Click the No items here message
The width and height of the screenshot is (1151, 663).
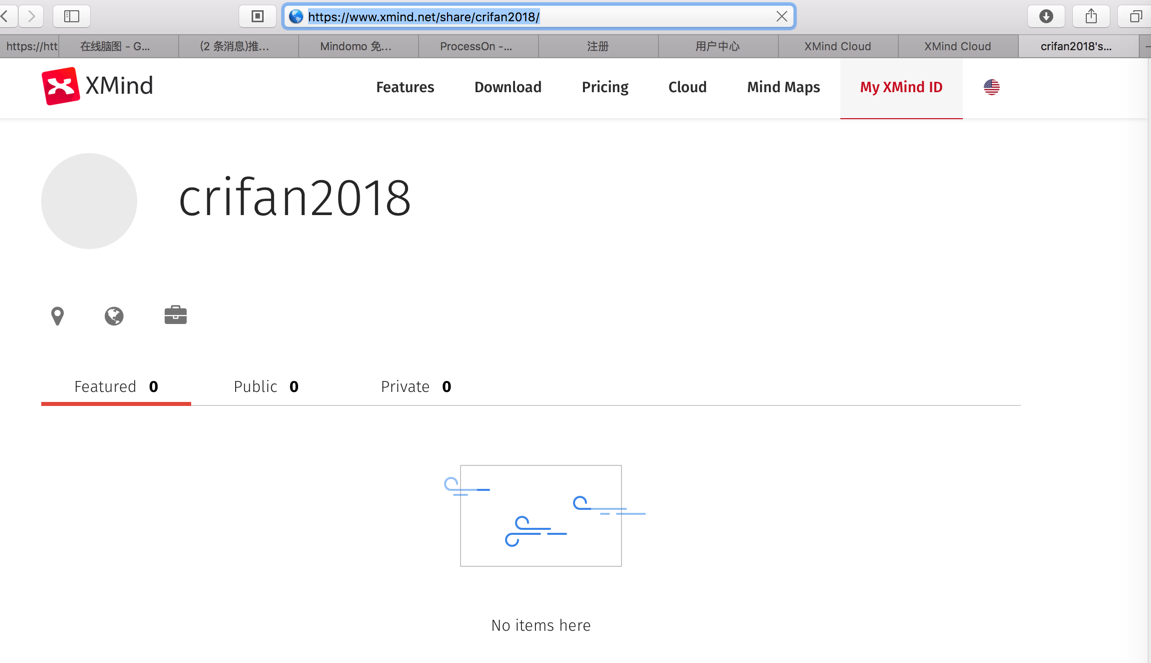click(541, 626)
